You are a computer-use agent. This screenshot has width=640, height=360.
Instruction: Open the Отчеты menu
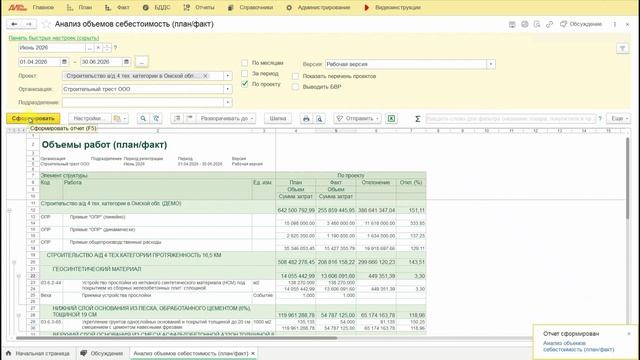(x=199, y=7)
